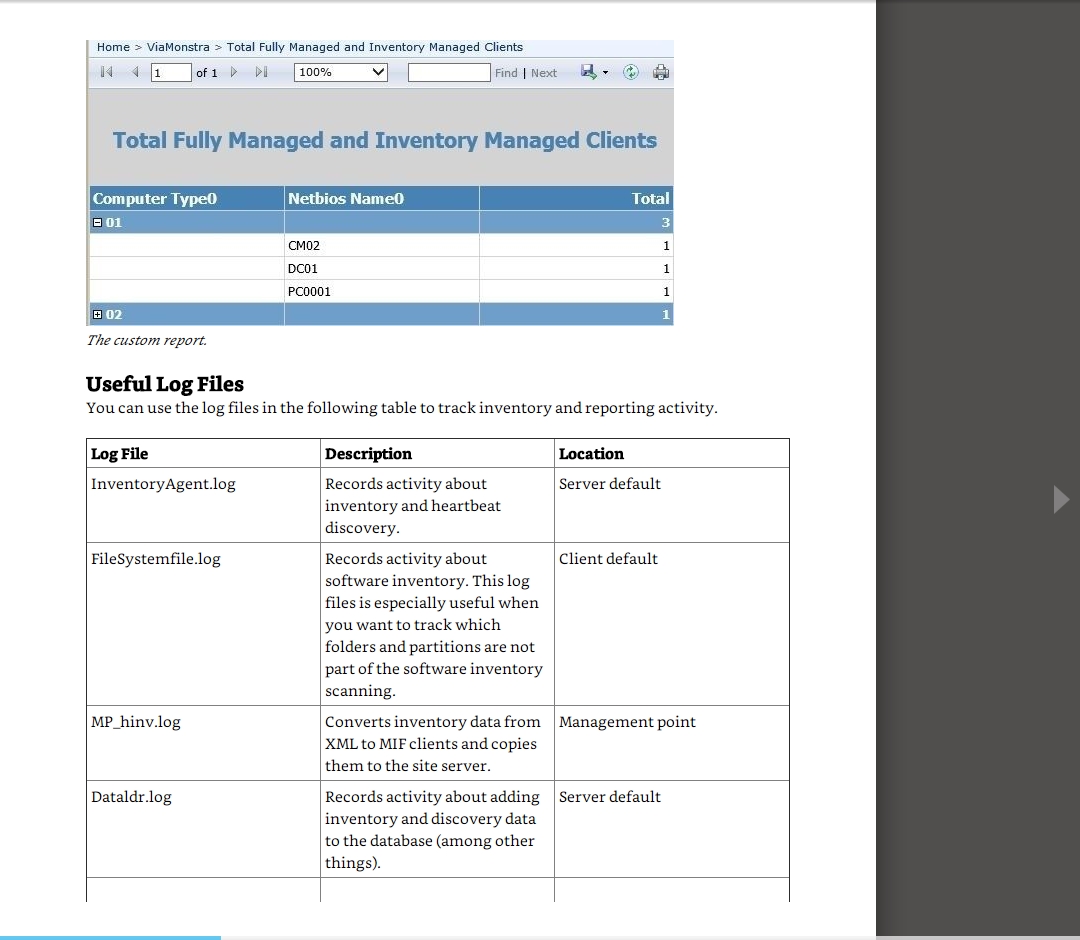The height and width of the screenshot is (940, 1080).
Task: Collapse the 01 computer type group
Action: (97, 222)
